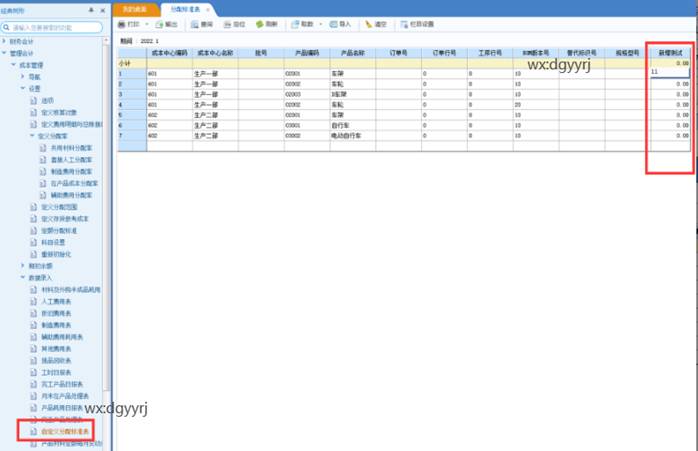Open the 打印 dropdown arrow
Image resolution: width=698 pixels, height=451 pixels.
pos(146,23)
